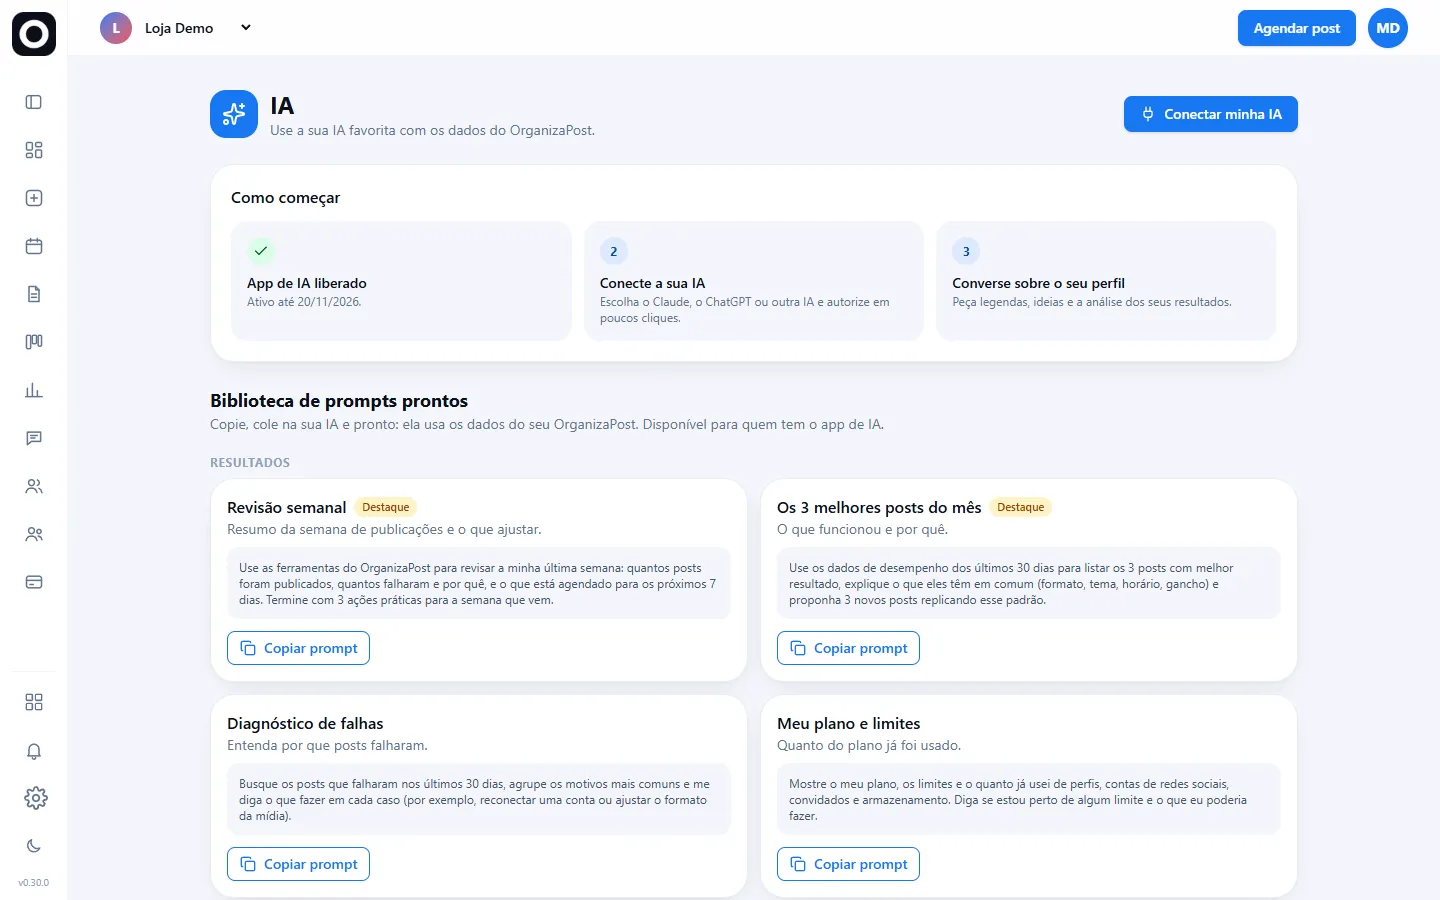
Task: Open the document page icon in sidebar
Action: (34, 294)
